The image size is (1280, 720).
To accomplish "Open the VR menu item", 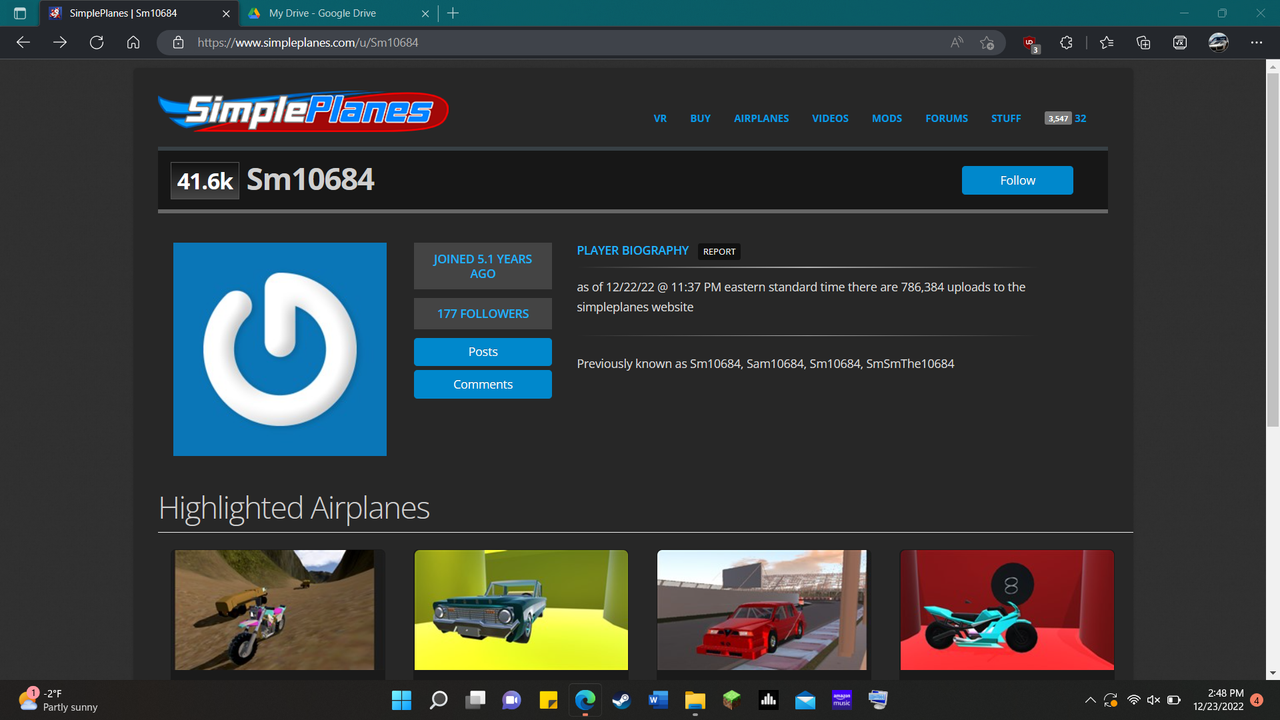I will tap(660, 118).
